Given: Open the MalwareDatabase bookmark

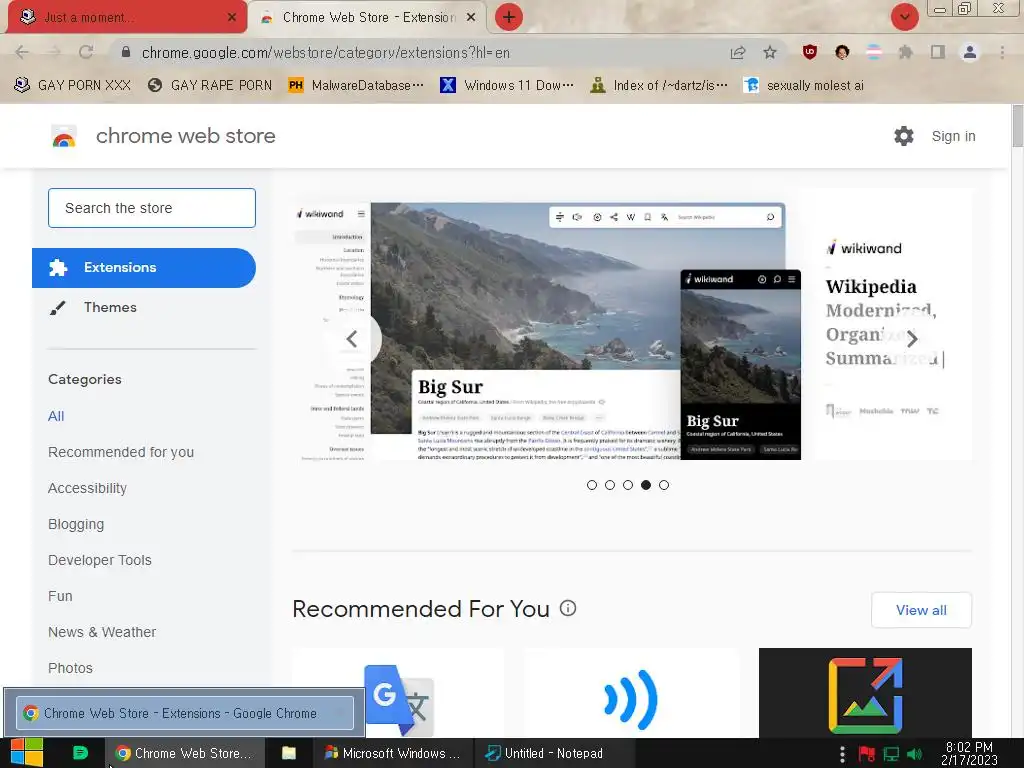Looking at the screenshot, I should (357, 86).
